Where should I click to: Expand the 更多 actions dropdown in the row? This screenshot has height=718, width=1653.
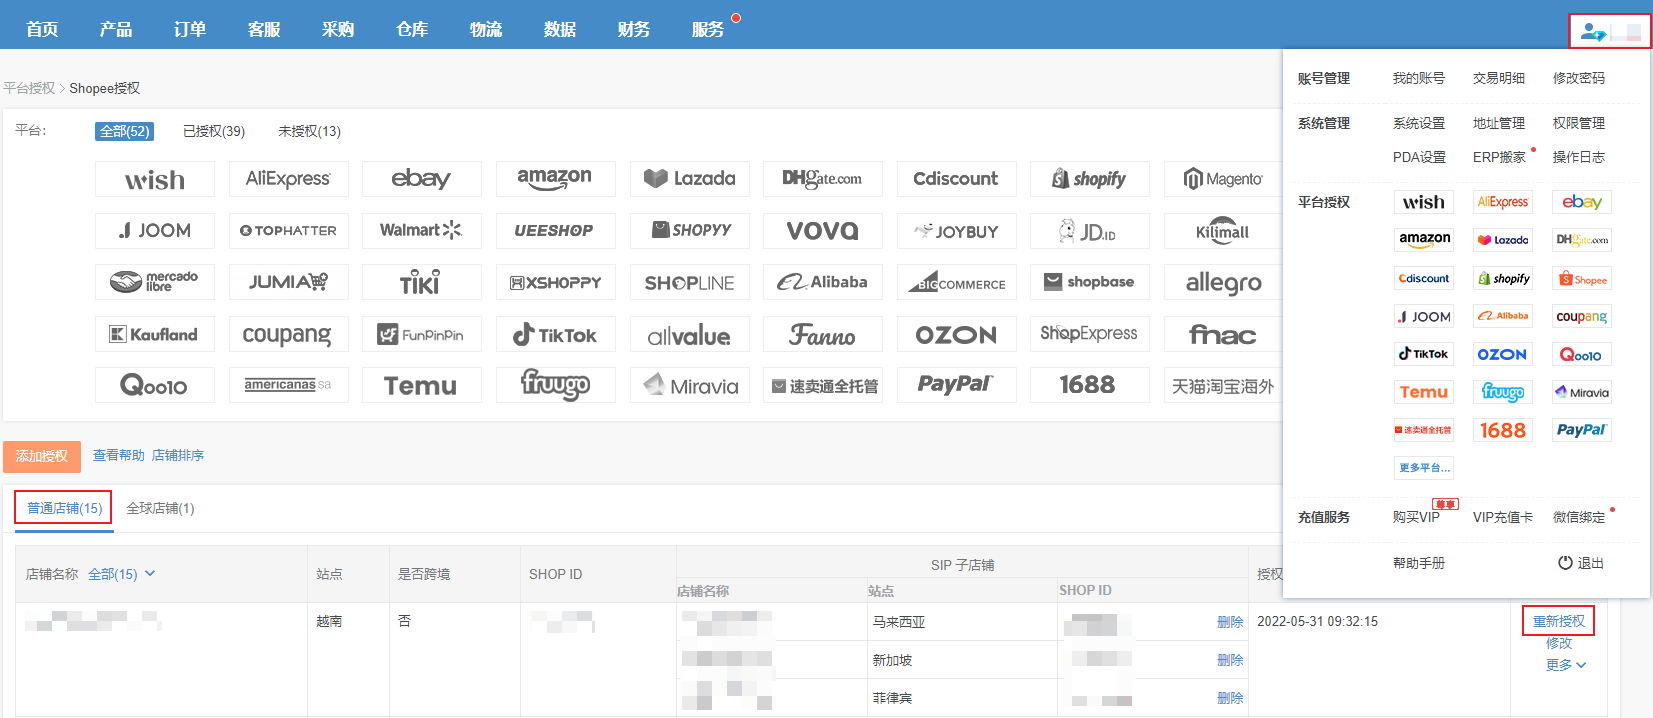[x=1566, y=665]
